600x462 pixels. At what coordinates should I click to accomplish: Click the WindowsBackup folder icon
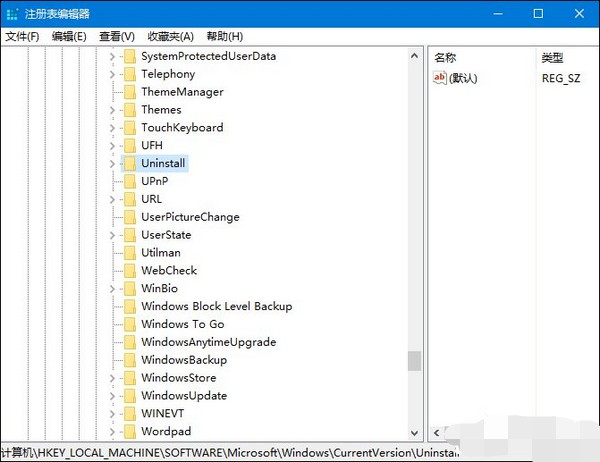click(130, 360)
